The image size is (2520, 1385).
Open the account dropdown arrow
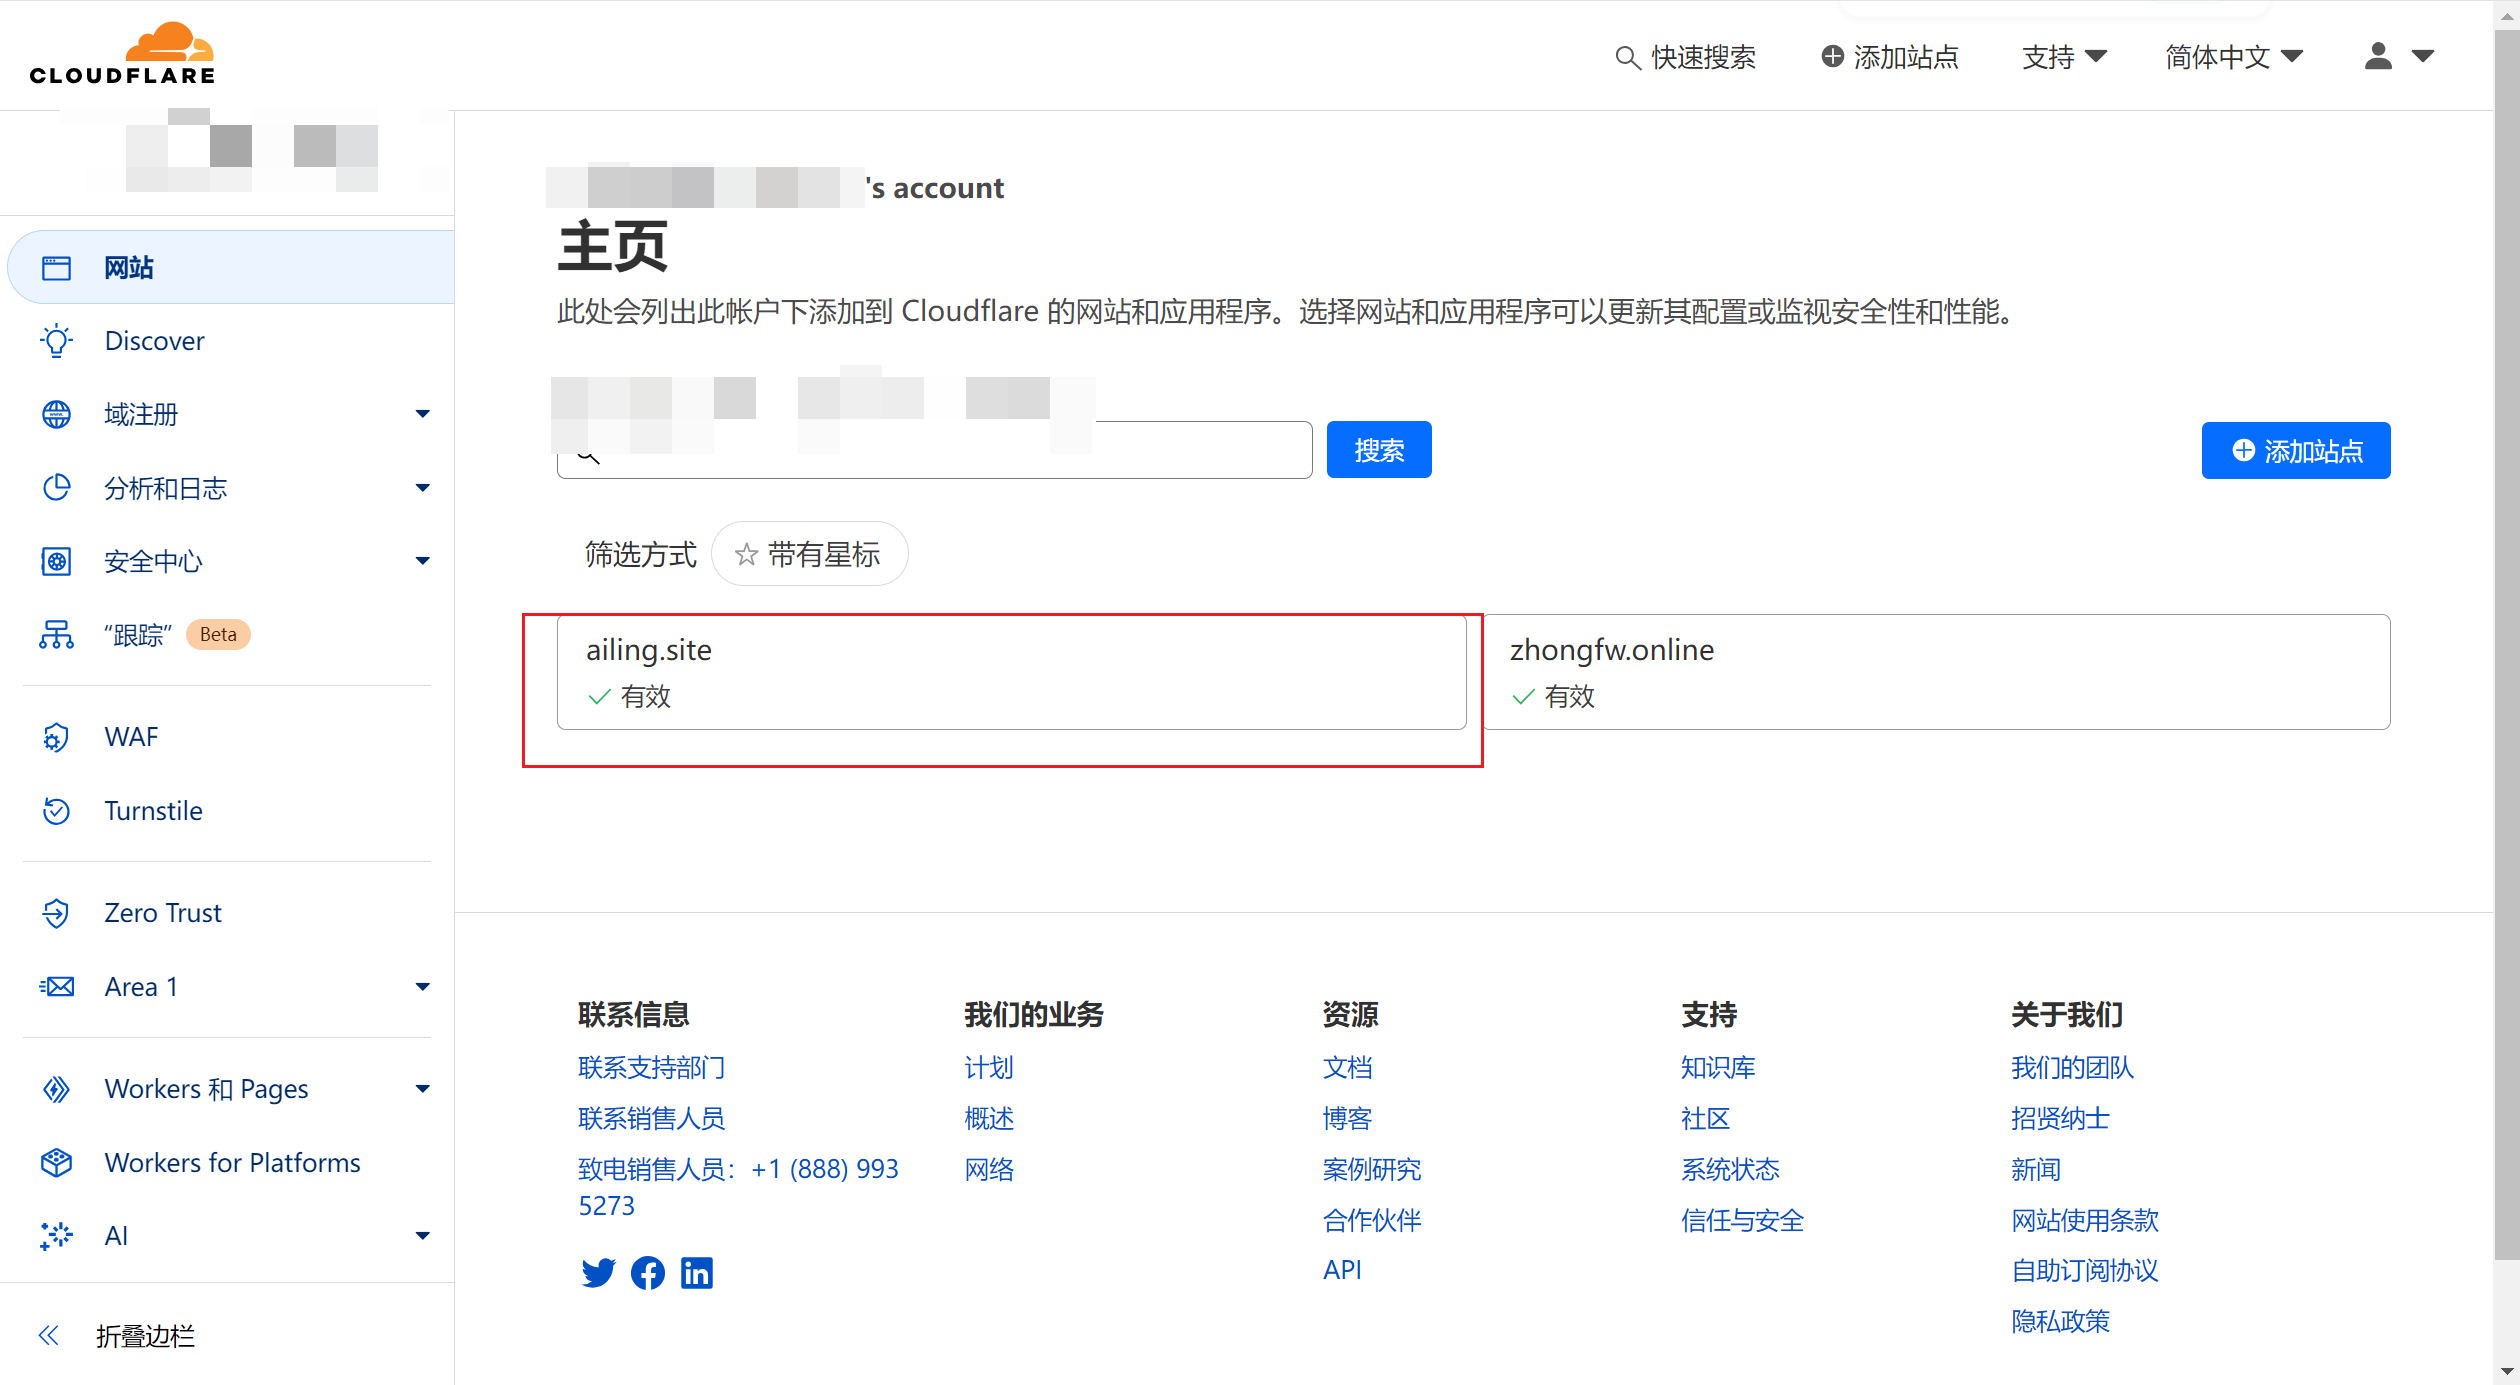2422,57
